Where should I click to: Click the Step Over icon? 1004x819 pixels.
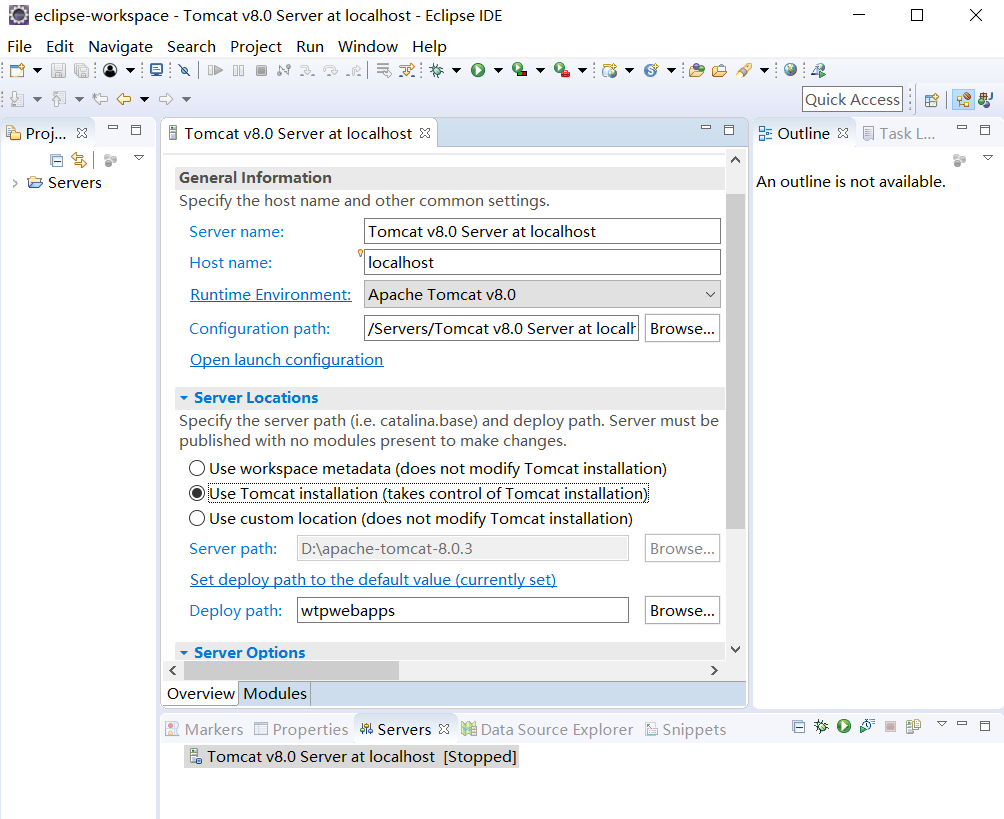[x=330, y=70]
